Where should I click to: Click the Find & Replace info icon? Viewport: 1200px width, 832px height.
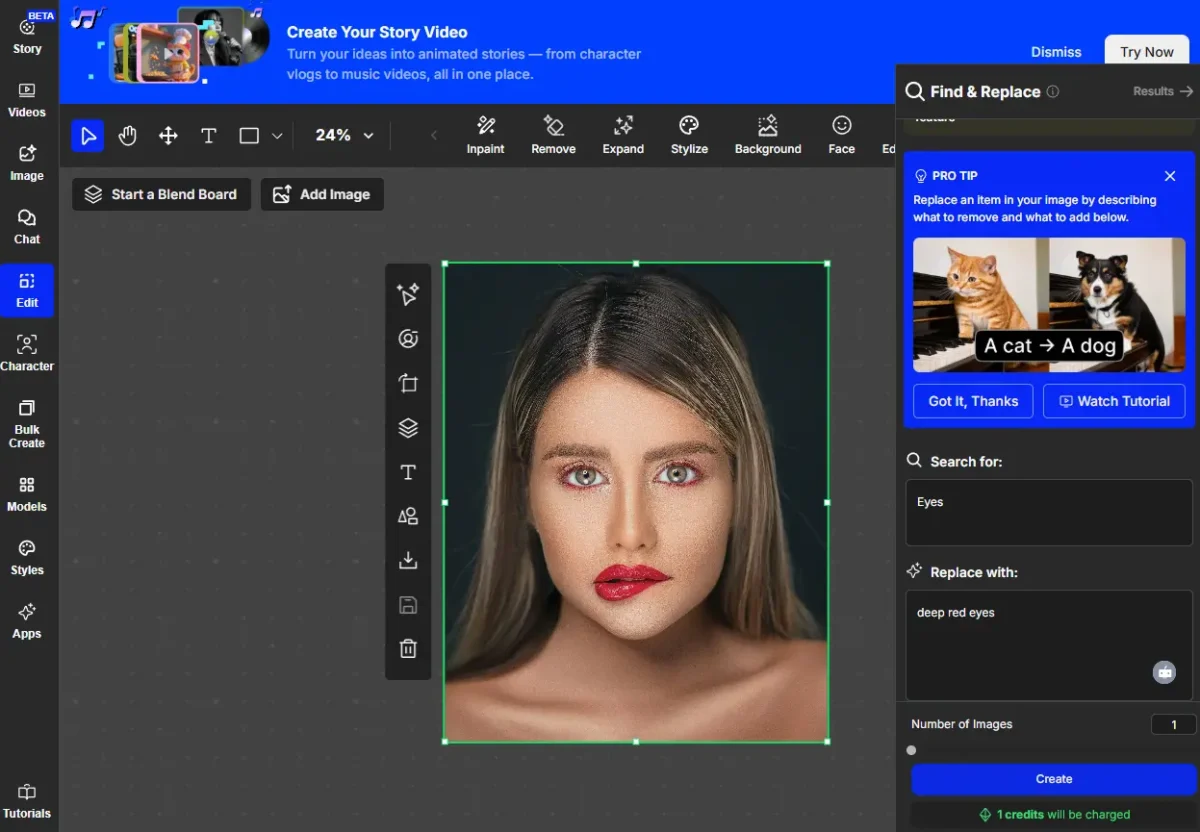pyautogui.click(x=1052, y=92)
